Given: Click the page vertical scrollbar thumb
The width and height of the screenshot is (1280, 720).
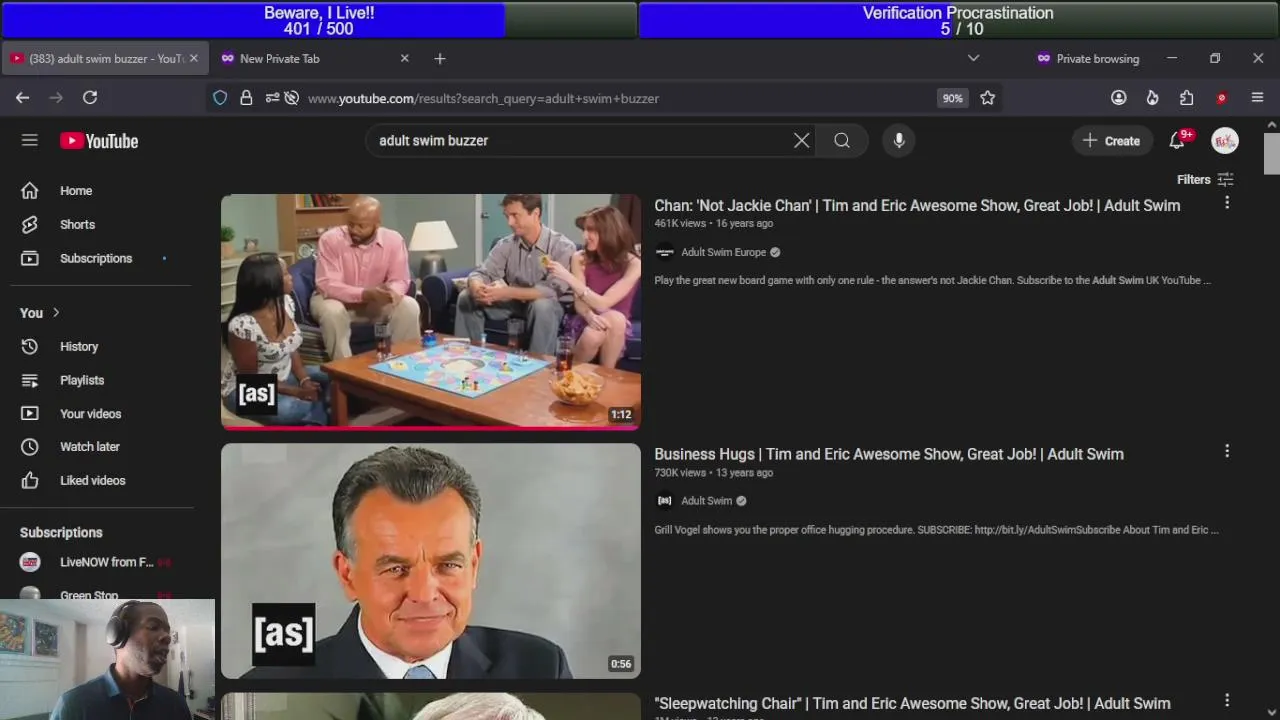Looking at the screenshot, I should coord(1271,153).
